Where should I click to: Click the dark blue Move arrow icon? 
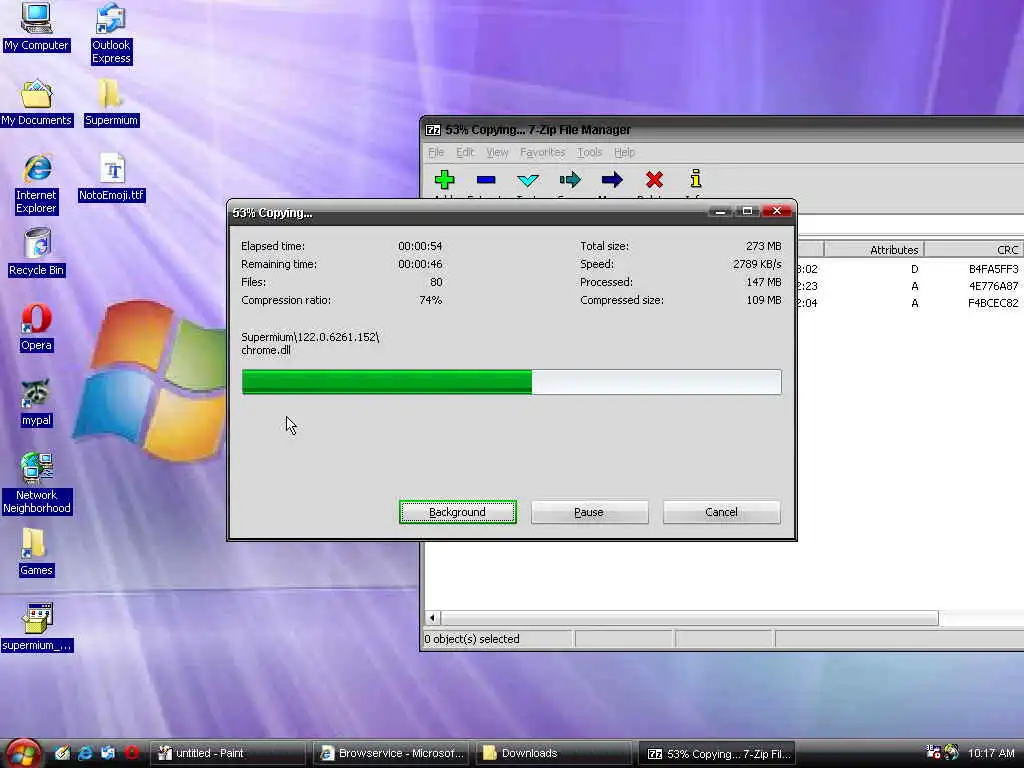[x=612, y=180]
